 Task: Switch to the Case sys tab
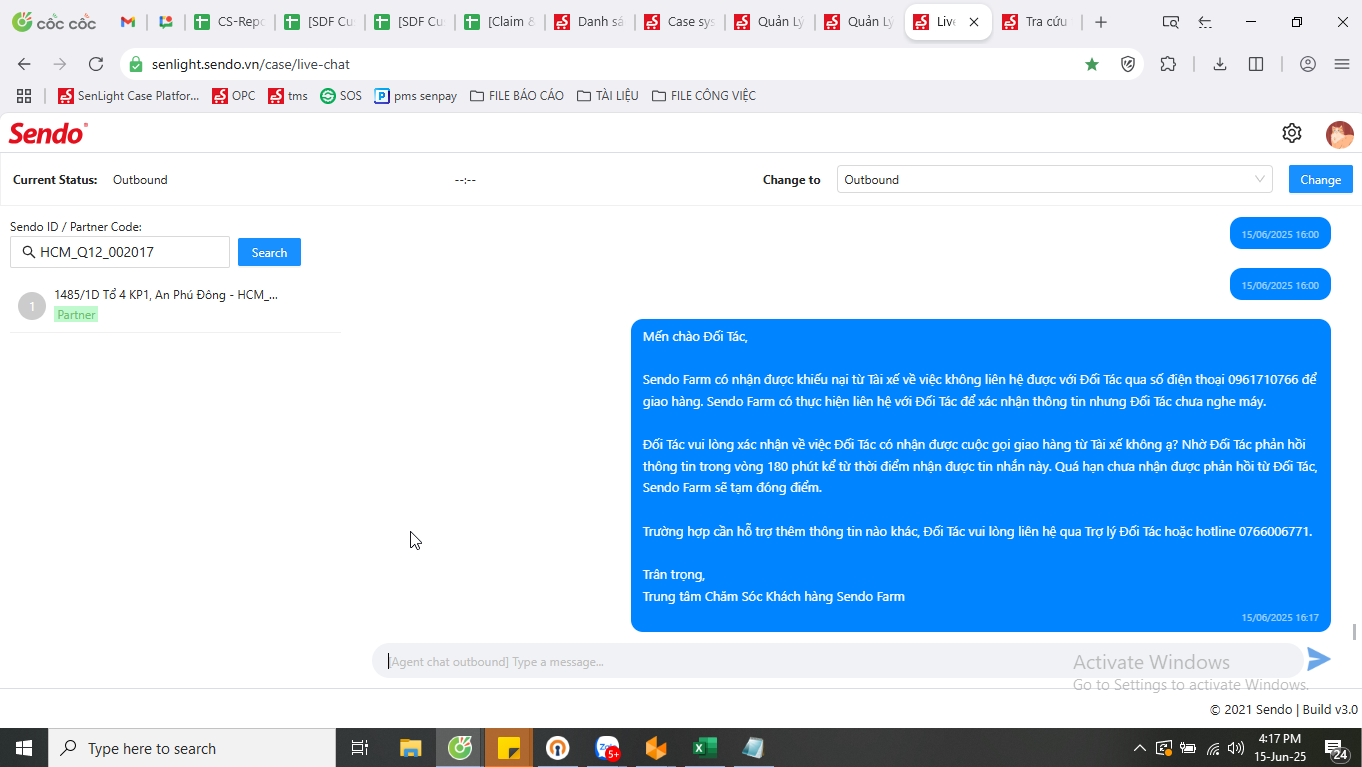pos(679,22)
